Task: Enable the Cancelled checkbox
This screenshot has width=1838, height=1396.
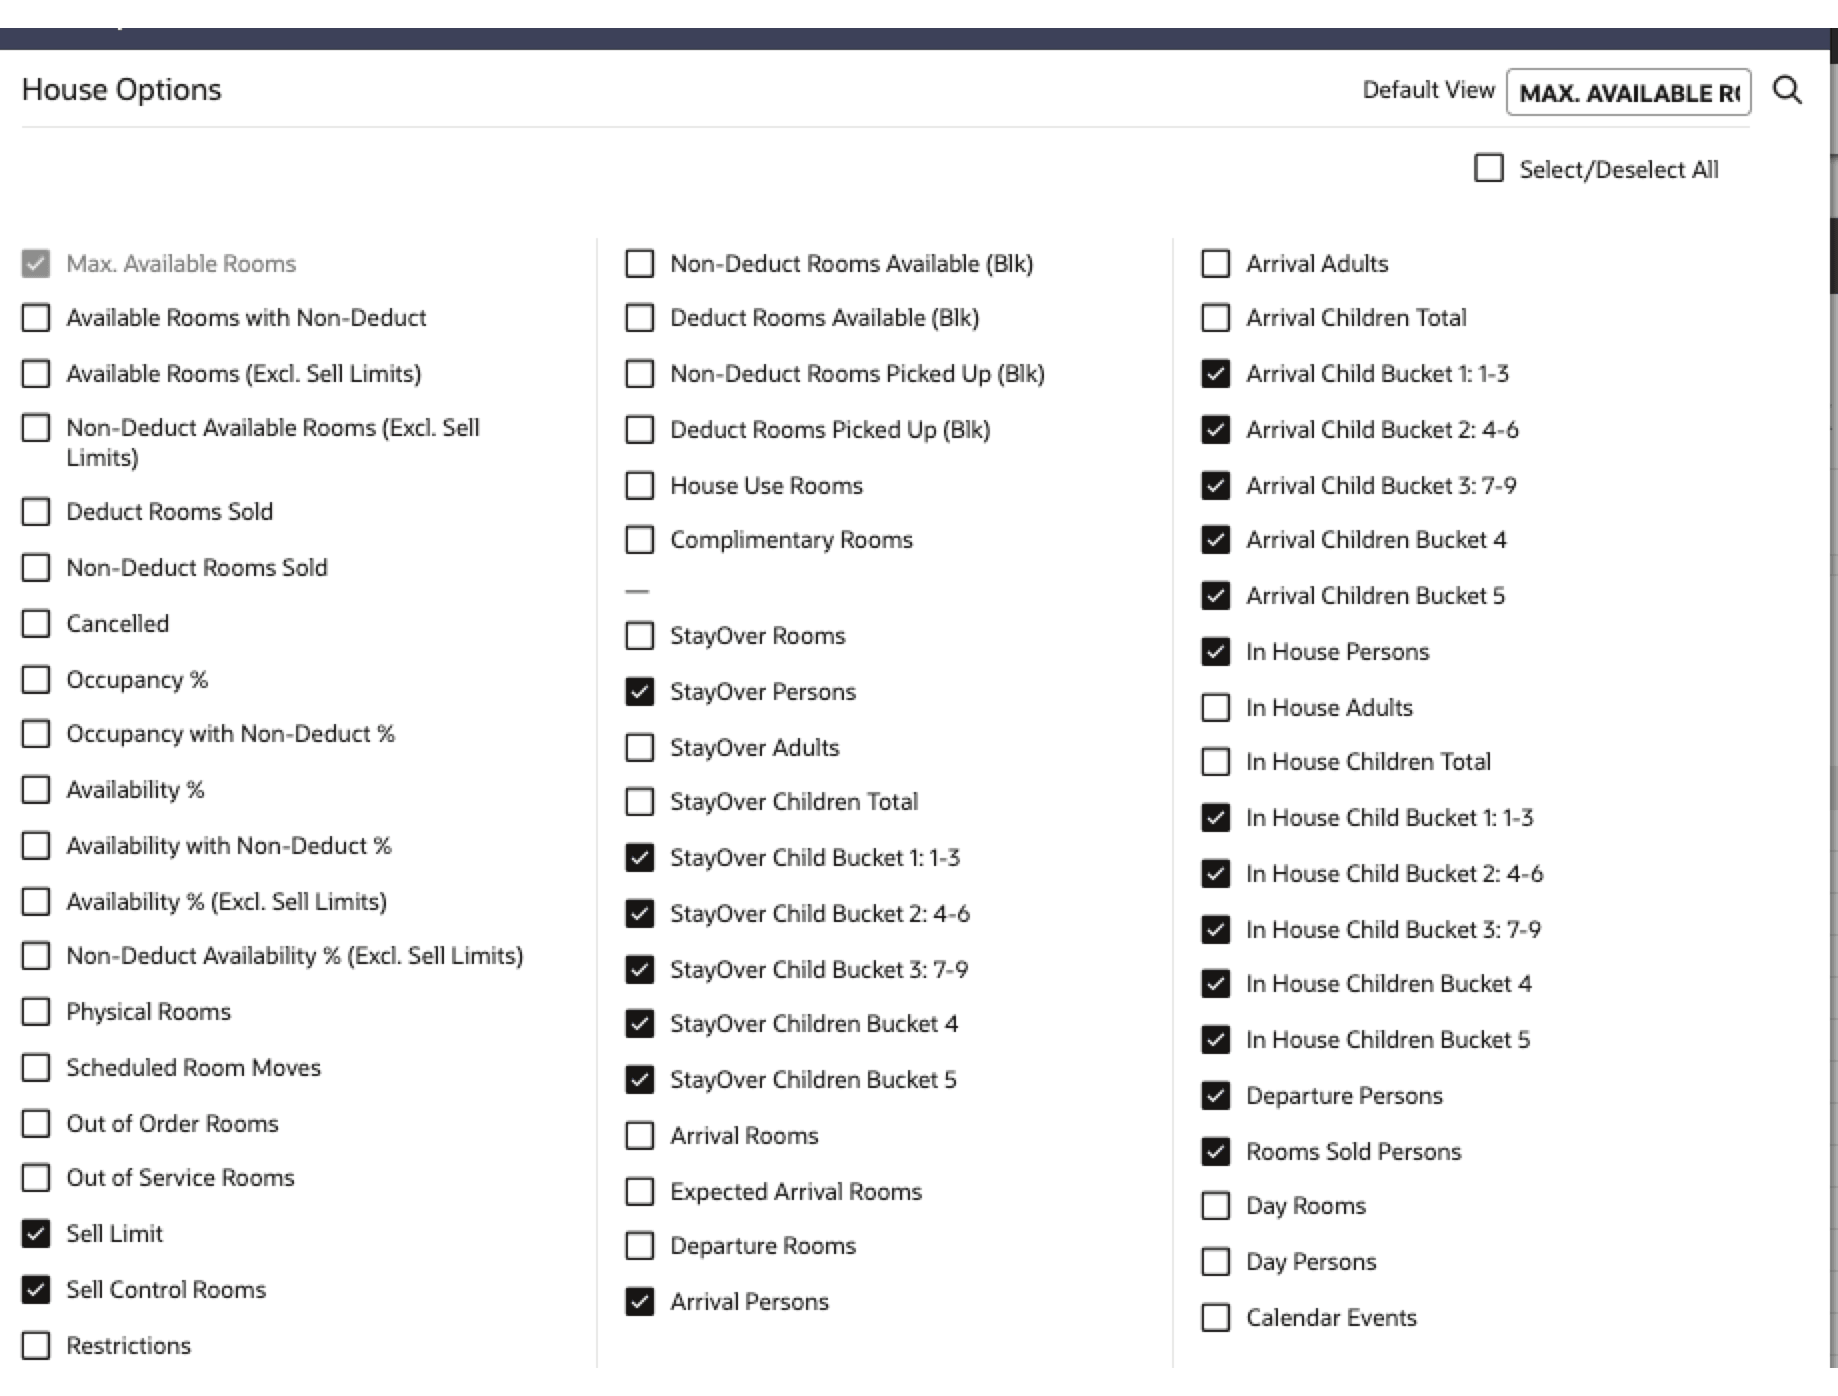Action: click(36, 624)
